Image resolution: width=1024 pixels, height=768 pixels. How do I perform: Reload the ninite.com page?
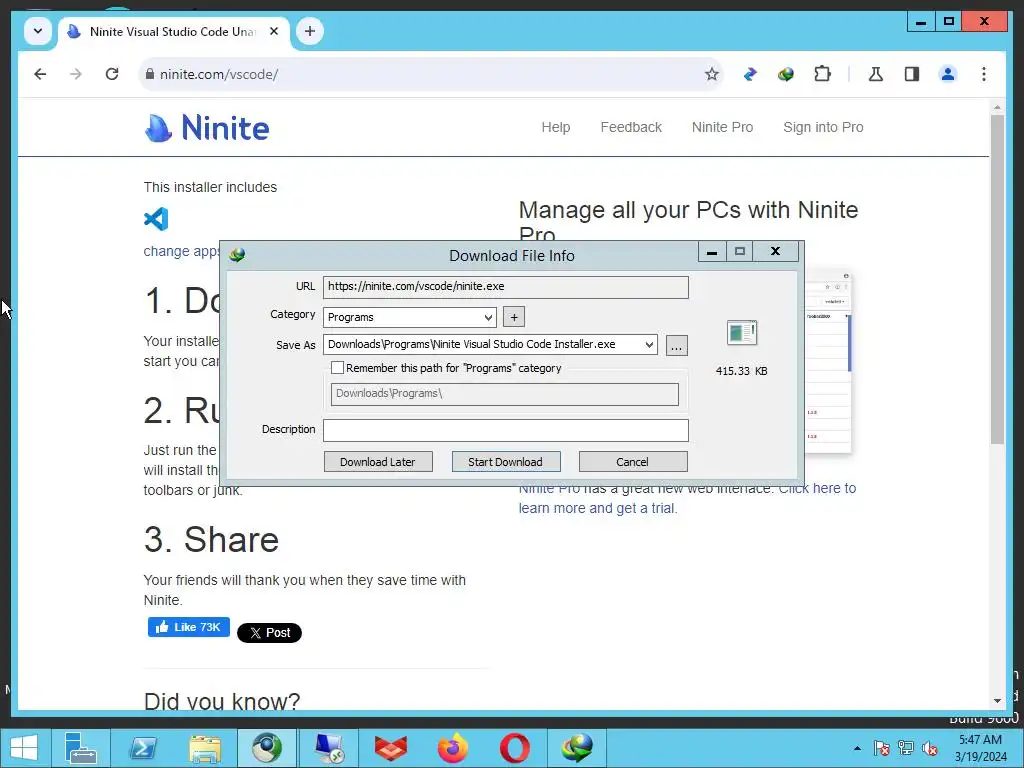tap(112, 74)
